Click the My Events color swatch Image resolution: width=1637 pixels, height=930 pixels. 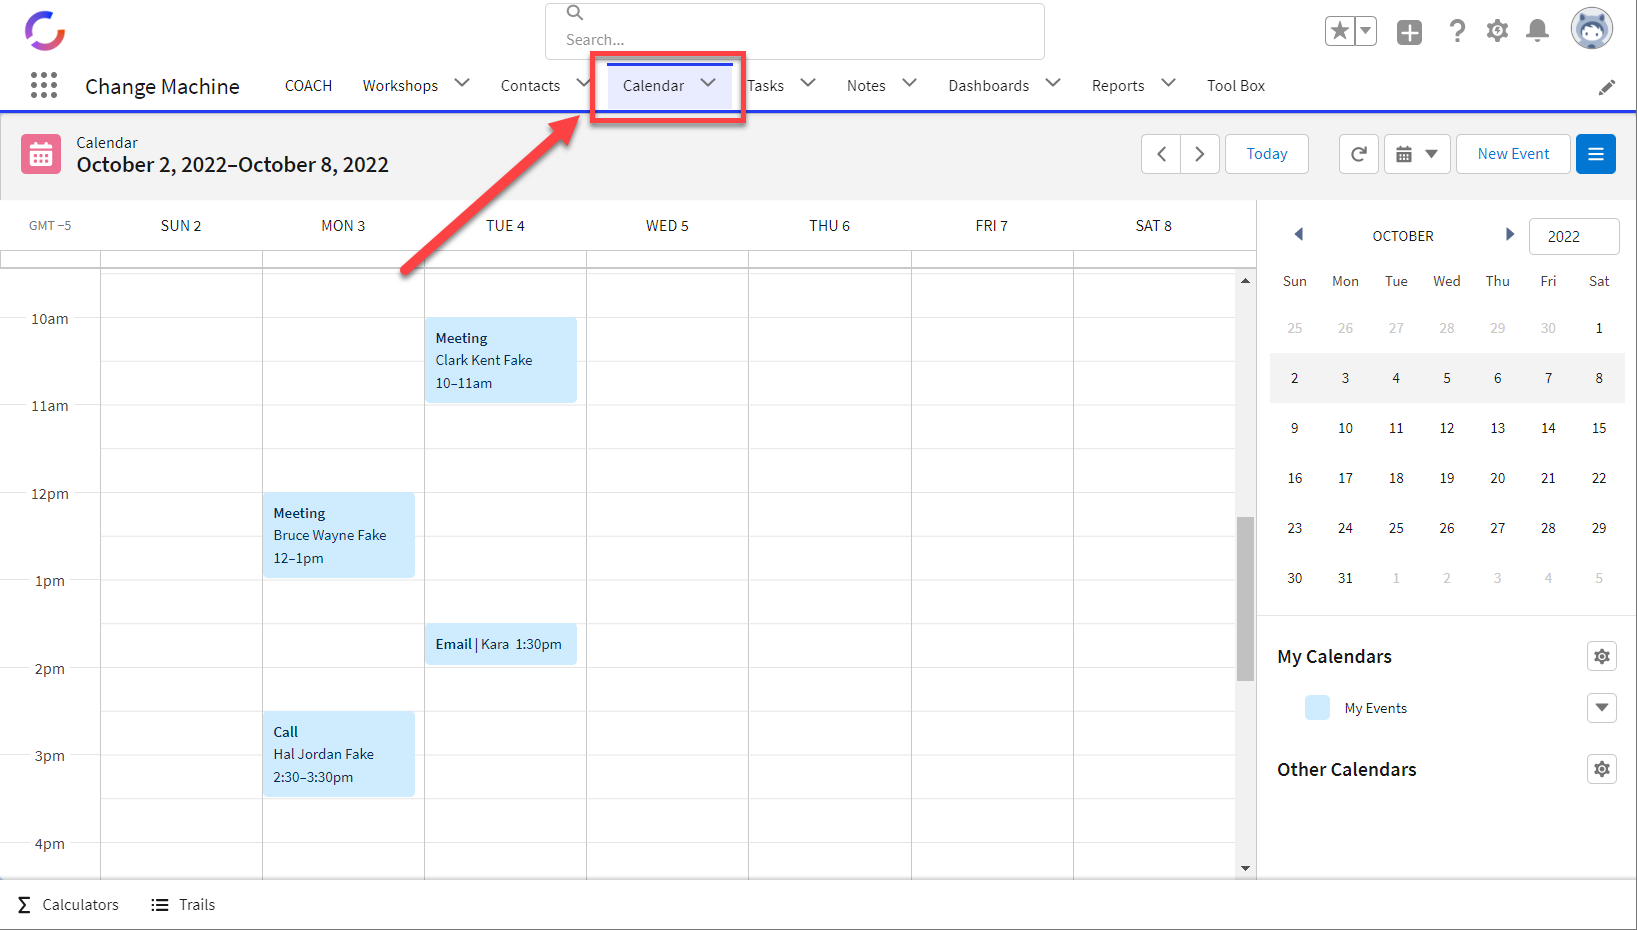1317,708
